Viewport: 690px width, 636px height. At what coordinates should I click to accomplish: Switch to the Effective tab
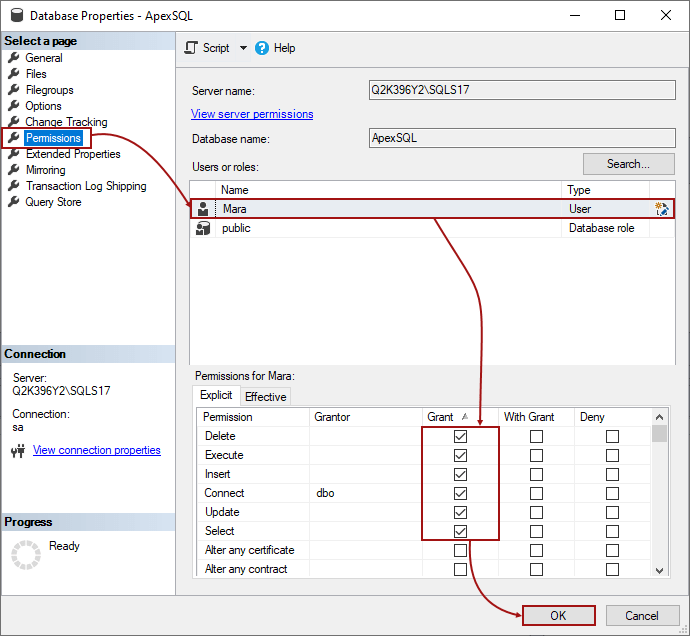[265, 397]
